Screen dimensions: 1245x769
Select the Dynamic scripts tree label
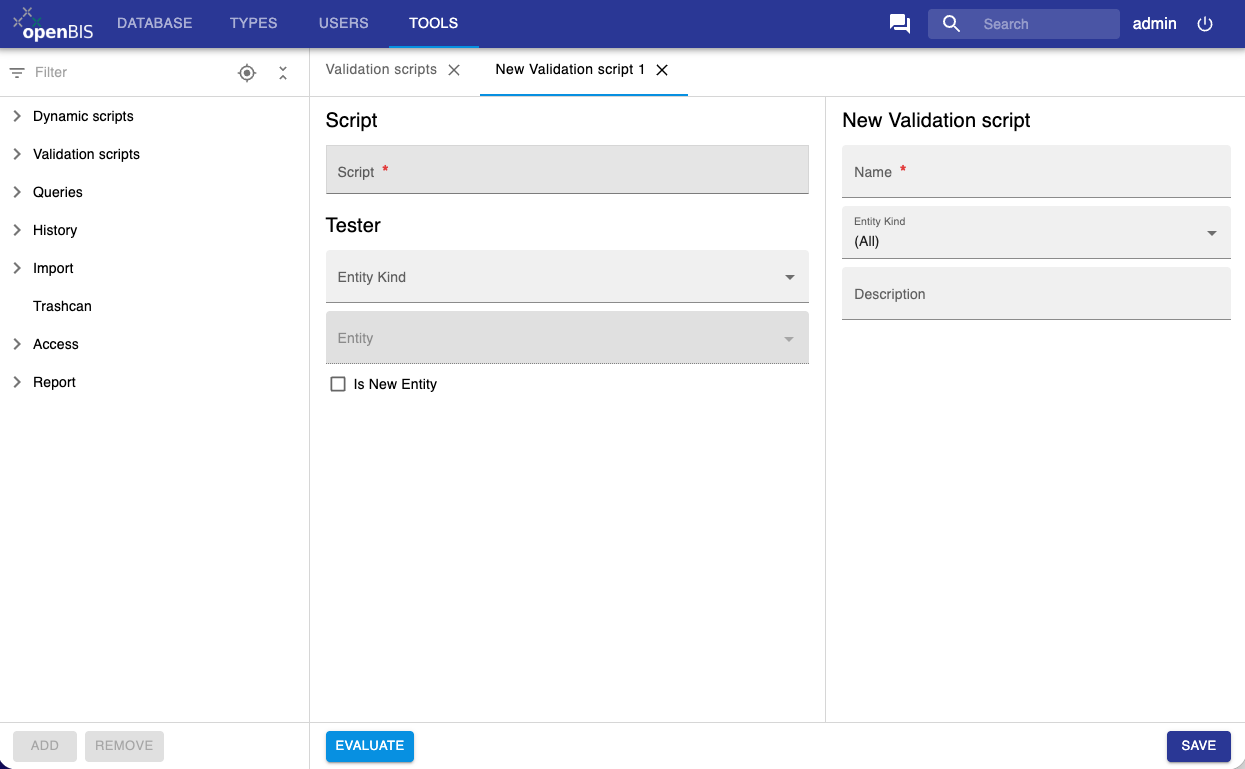[83, 116]
